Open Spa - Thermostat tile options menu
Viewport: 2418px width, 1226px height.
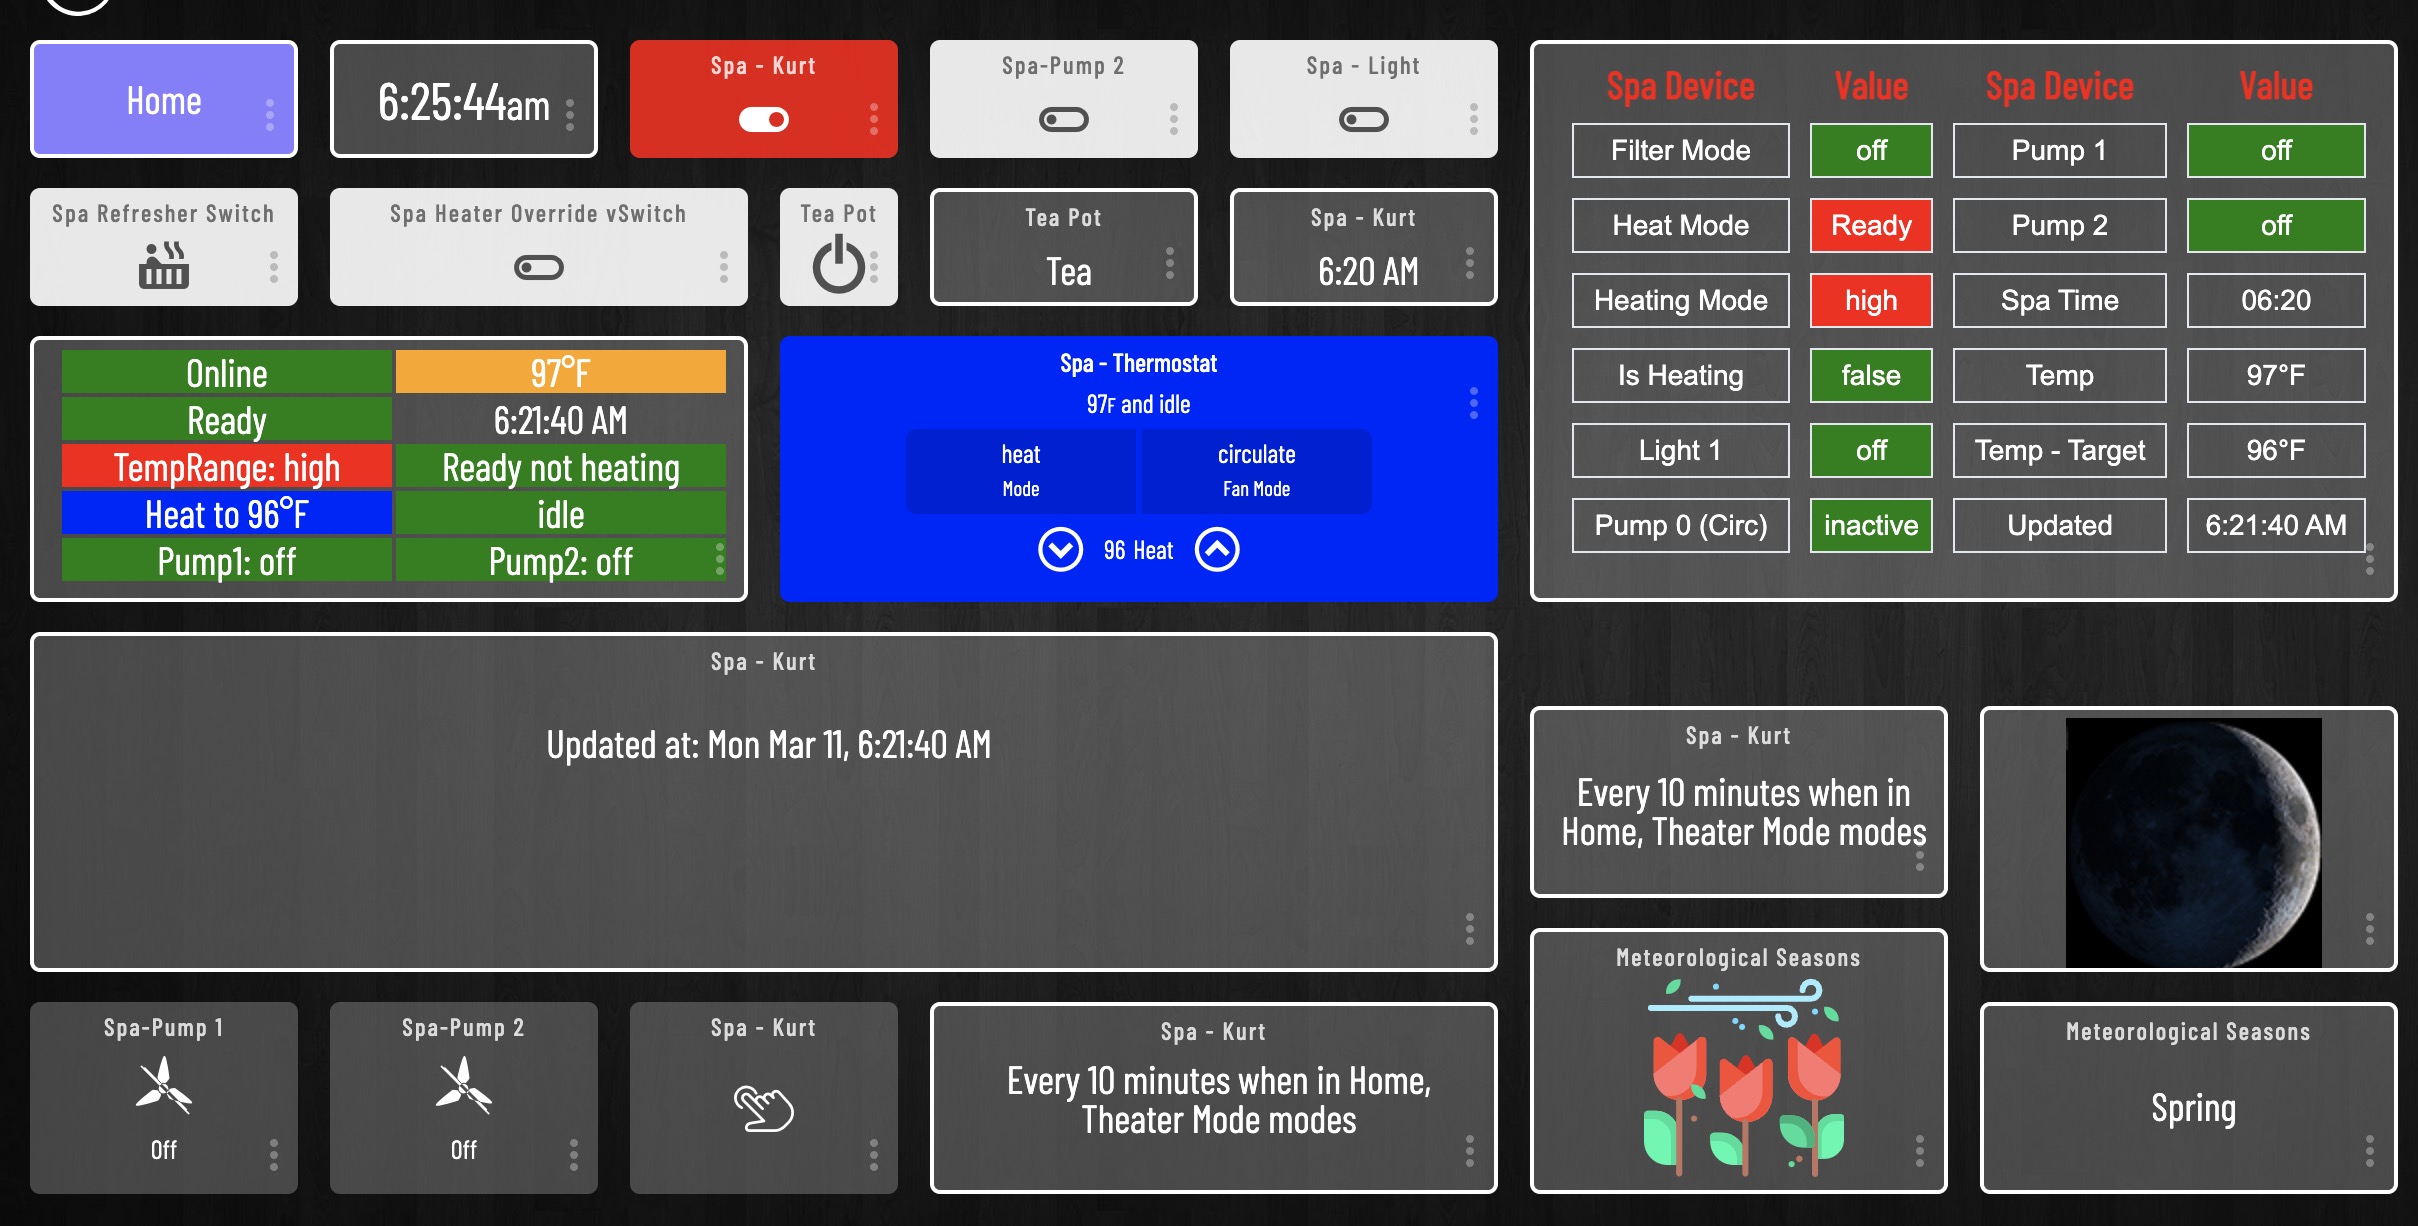click(1473, 403)
